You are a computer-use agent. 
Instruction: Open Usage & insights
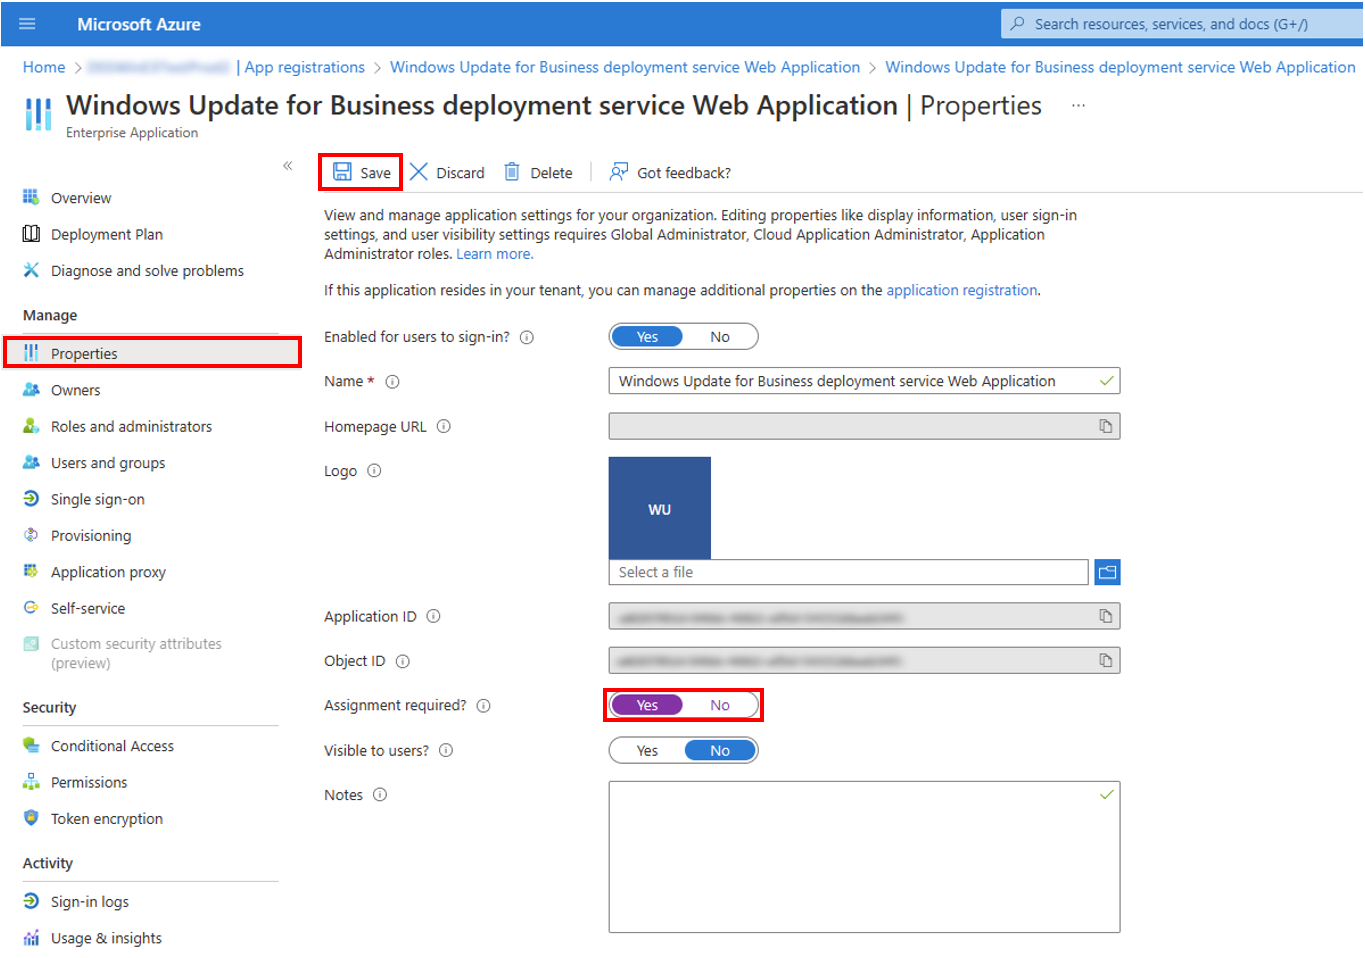tap(106, 938)
